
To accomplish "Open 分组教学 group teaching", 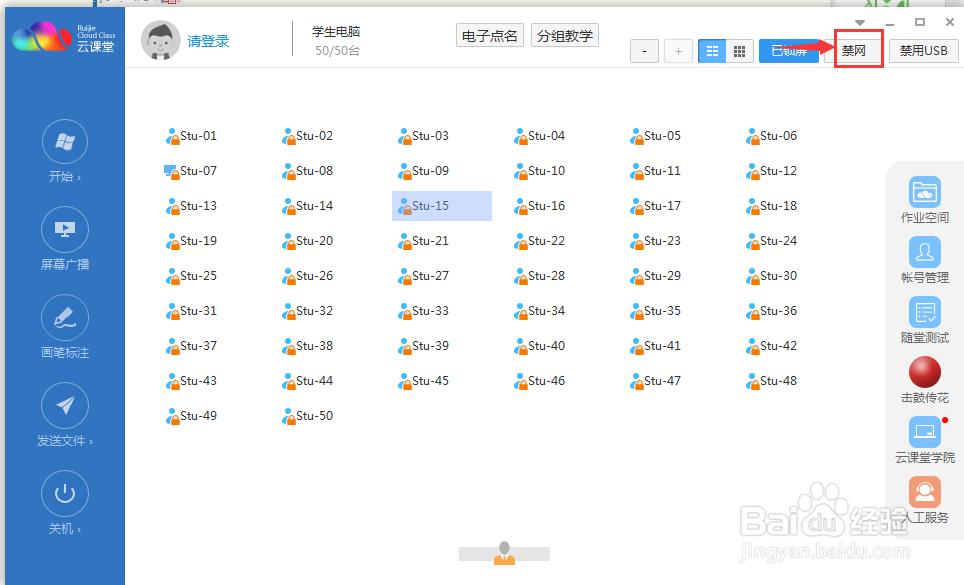I will pyautogui.click(x=564, y=36).
